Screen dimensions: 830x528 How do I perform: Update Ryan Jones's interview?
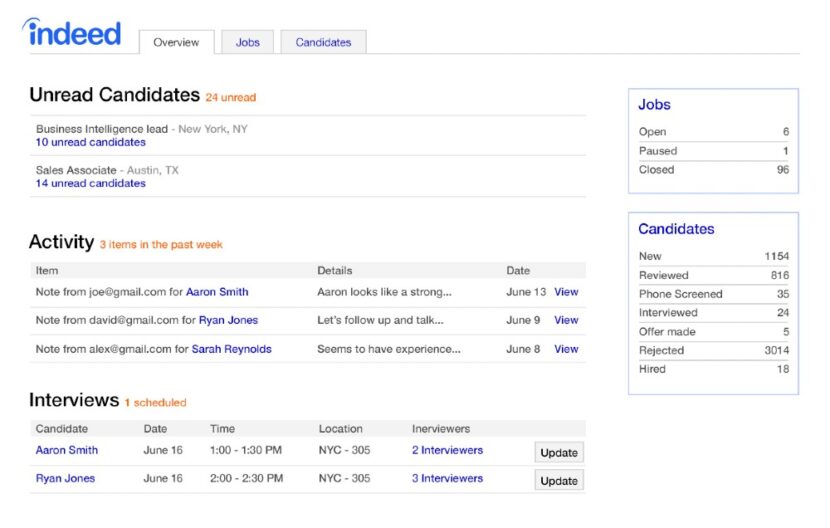[x=558, y=480]
